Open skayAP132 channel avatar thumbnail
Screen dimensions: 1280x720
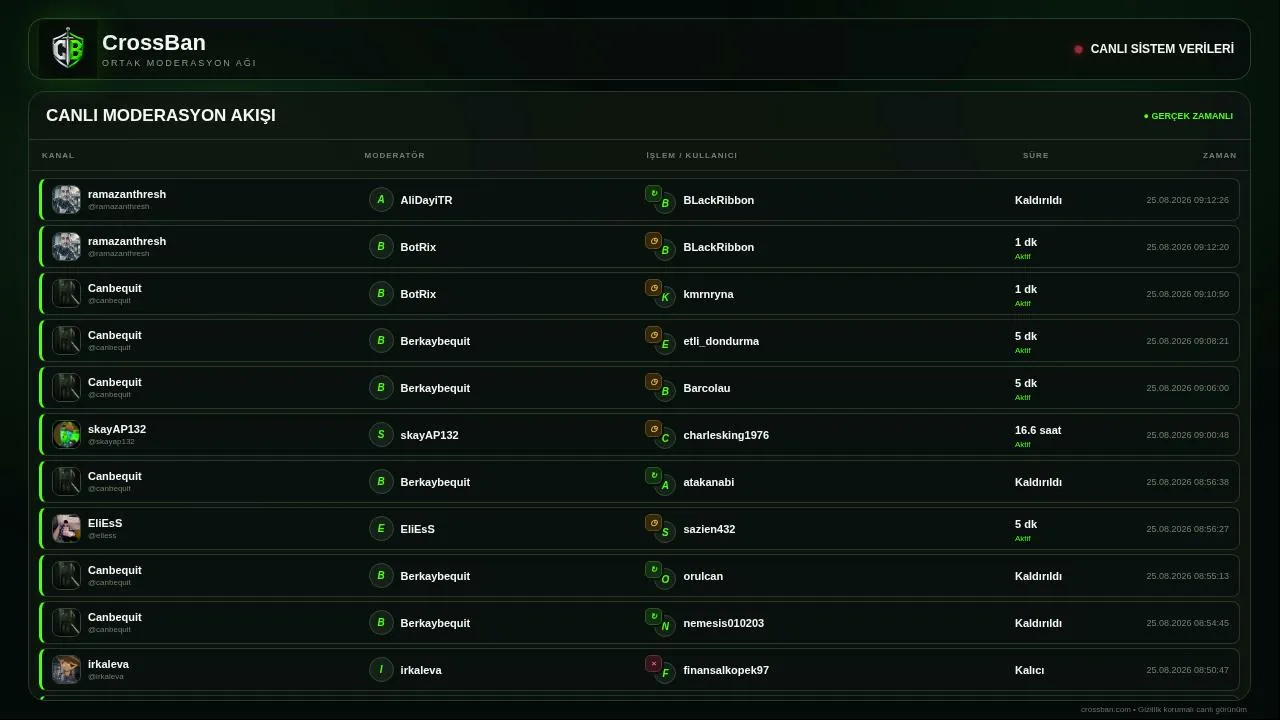pyautogui.click(x=66, y=434)
